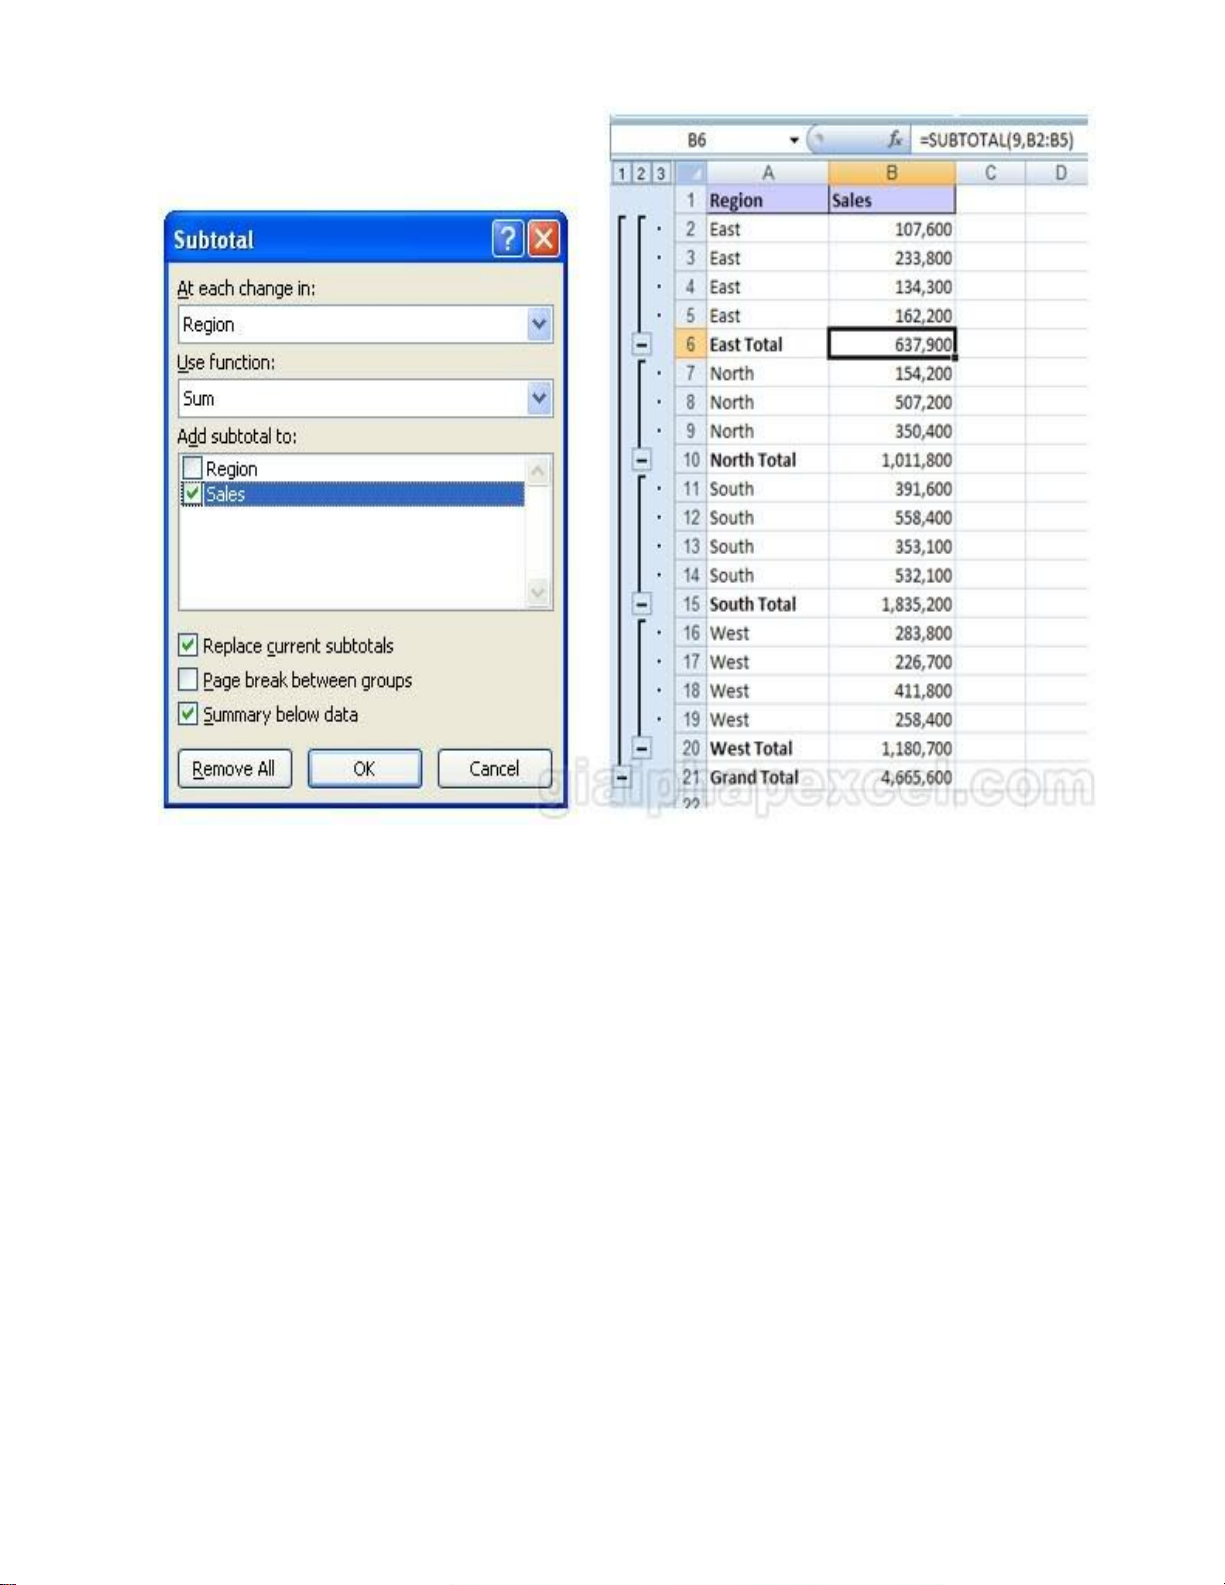Click outline level 2 button

[641, 173]
